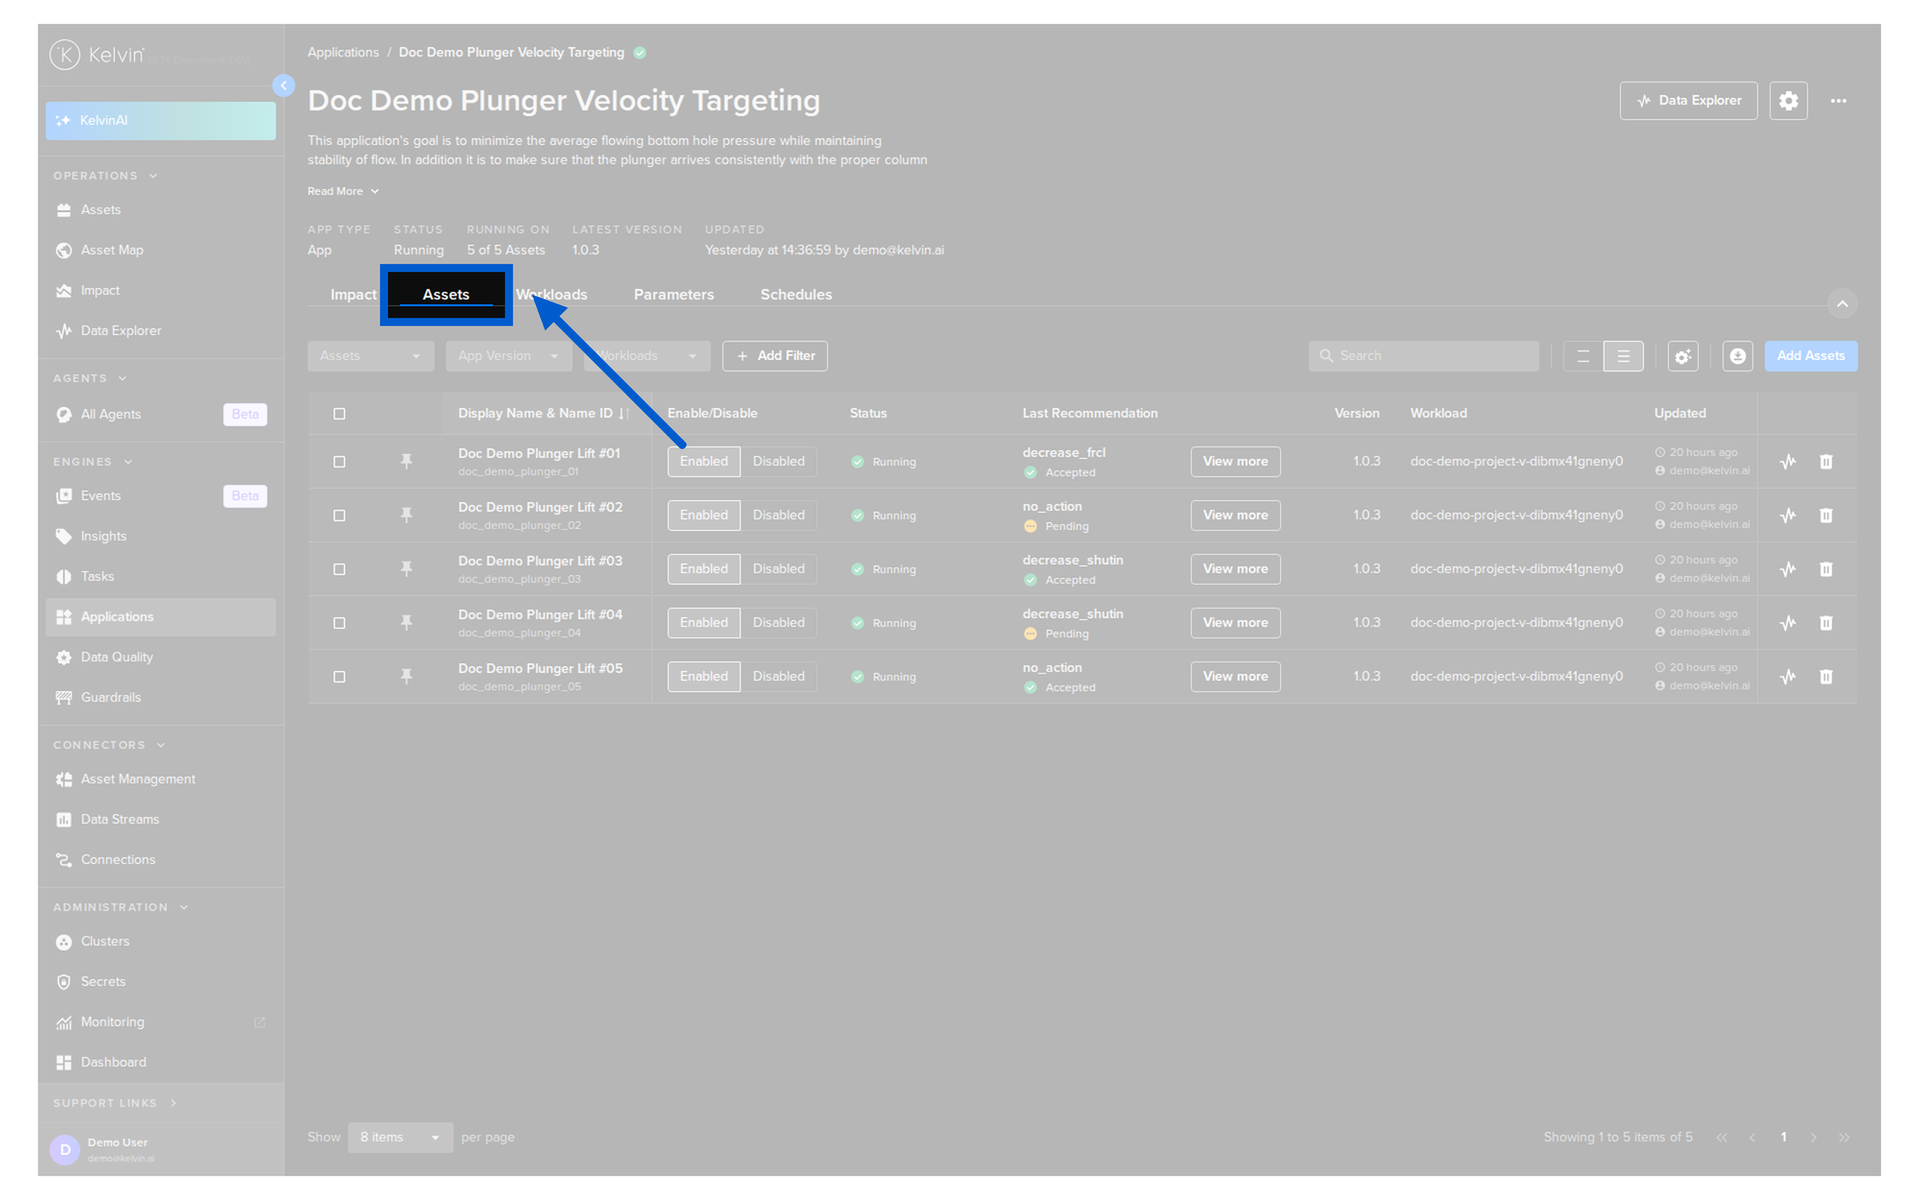Click the download/export icon
Viewport: 1920px width, 1200px height.
coord(1738,356)
